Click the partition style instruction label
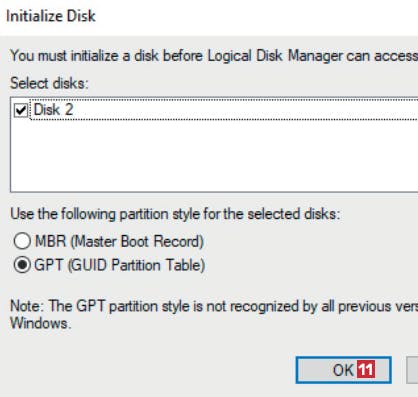The width and height of the screenshot is (418, 397). coord(175,214)
